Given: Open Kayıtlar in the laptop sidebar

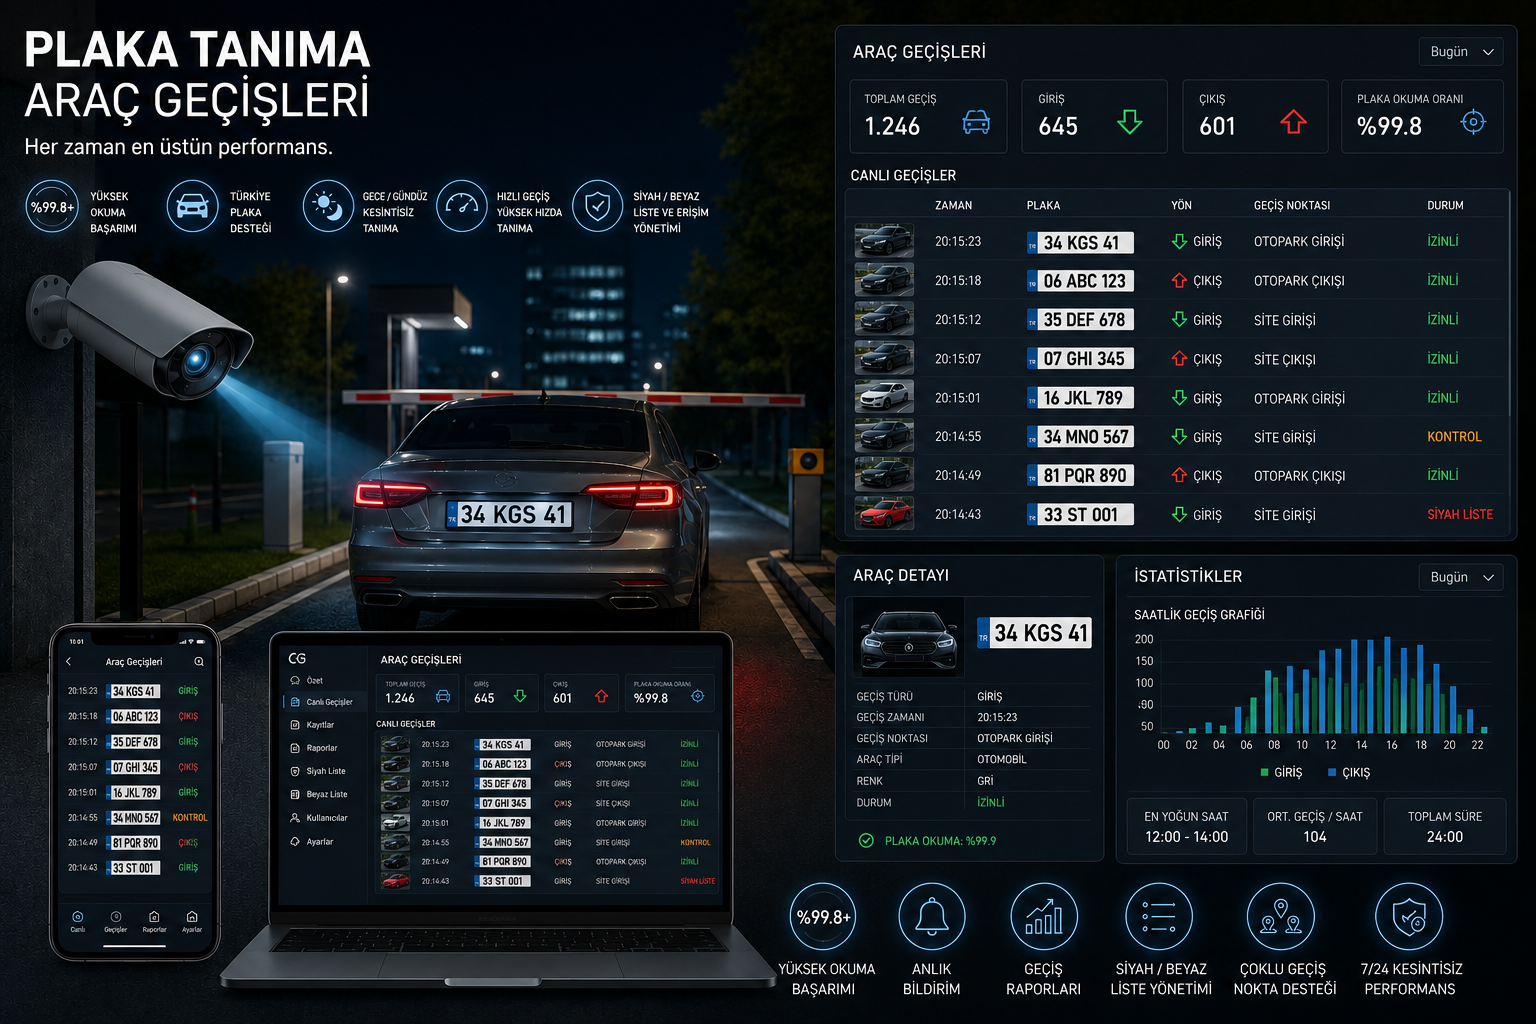Looking at the screenshot, I should 312,725.
